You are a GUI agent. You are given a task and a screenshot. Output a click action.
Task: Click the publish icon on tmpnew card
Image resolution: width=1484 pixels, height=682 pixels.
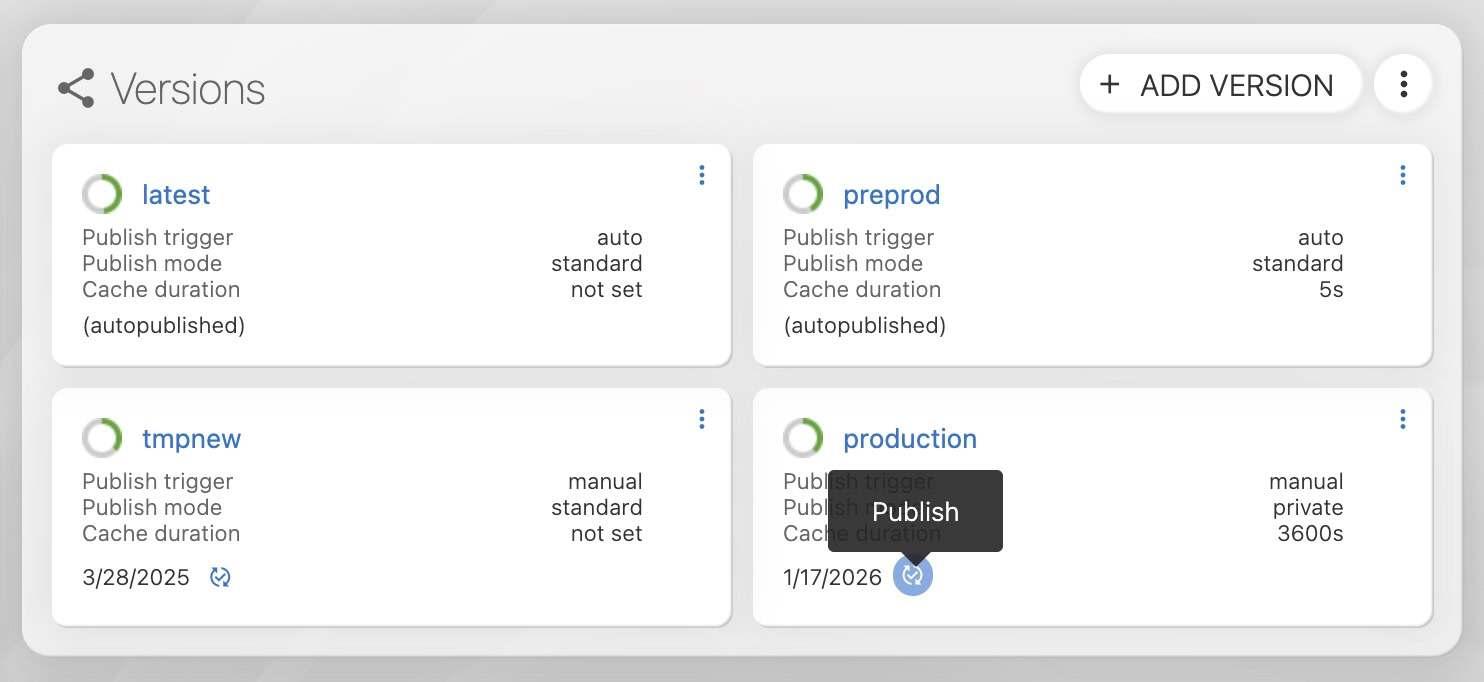click(221, 577)
